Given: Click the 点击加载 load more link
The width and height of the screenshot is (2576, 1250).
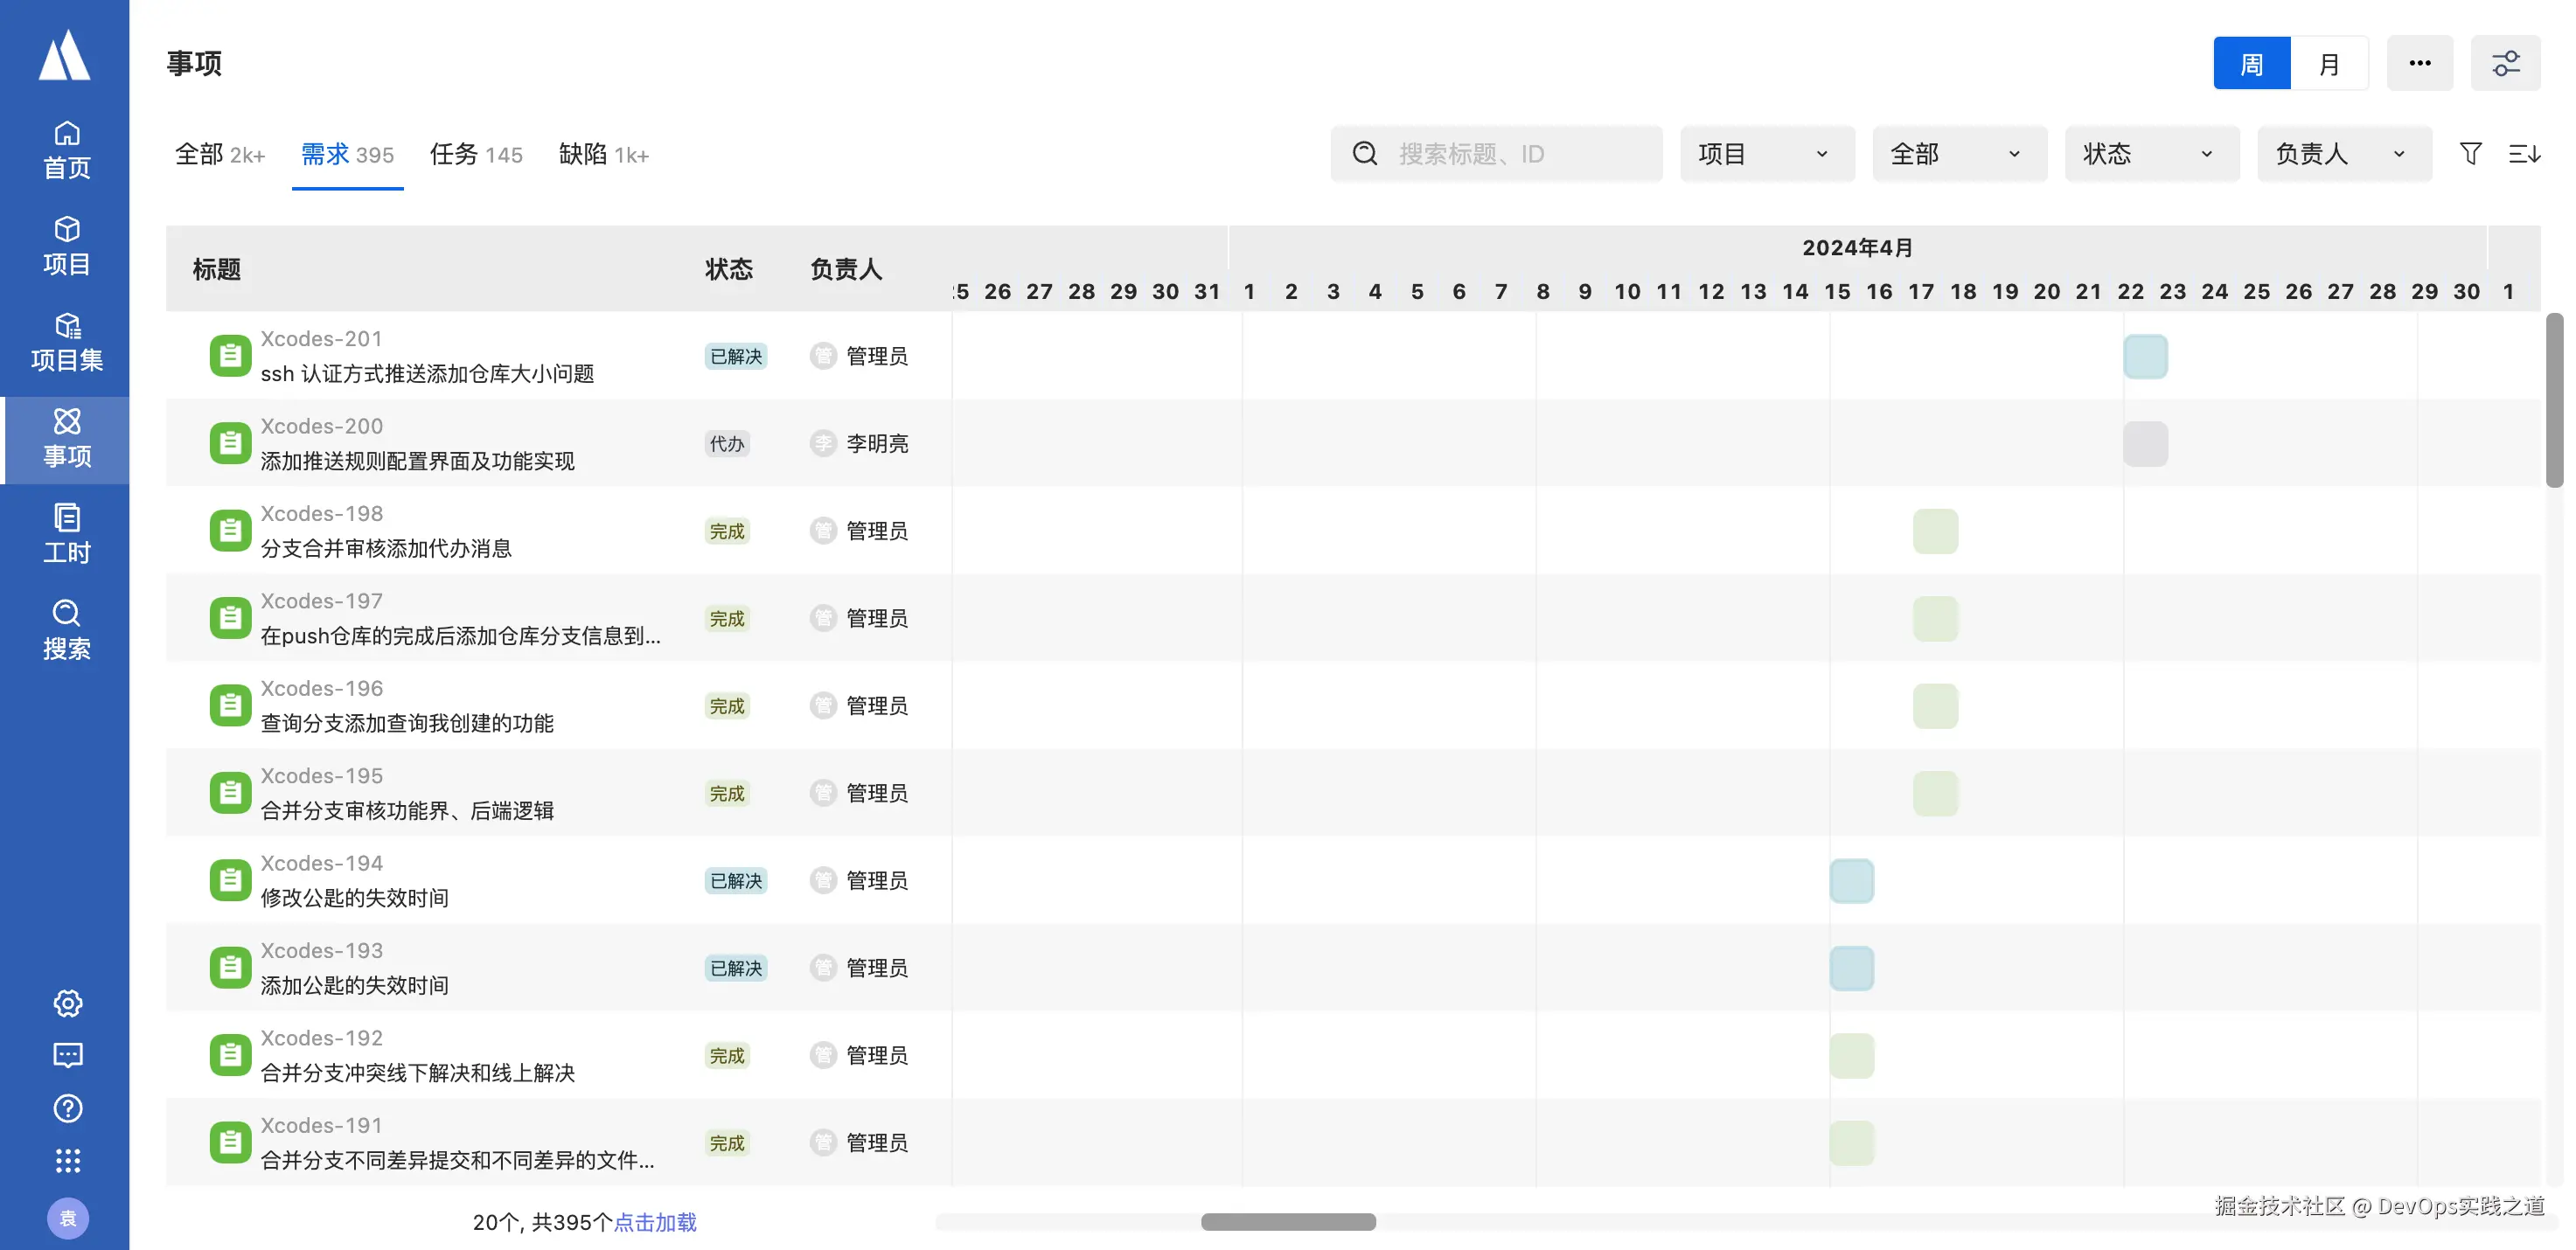Looking at the screenshot, I should coord(655,1222).
